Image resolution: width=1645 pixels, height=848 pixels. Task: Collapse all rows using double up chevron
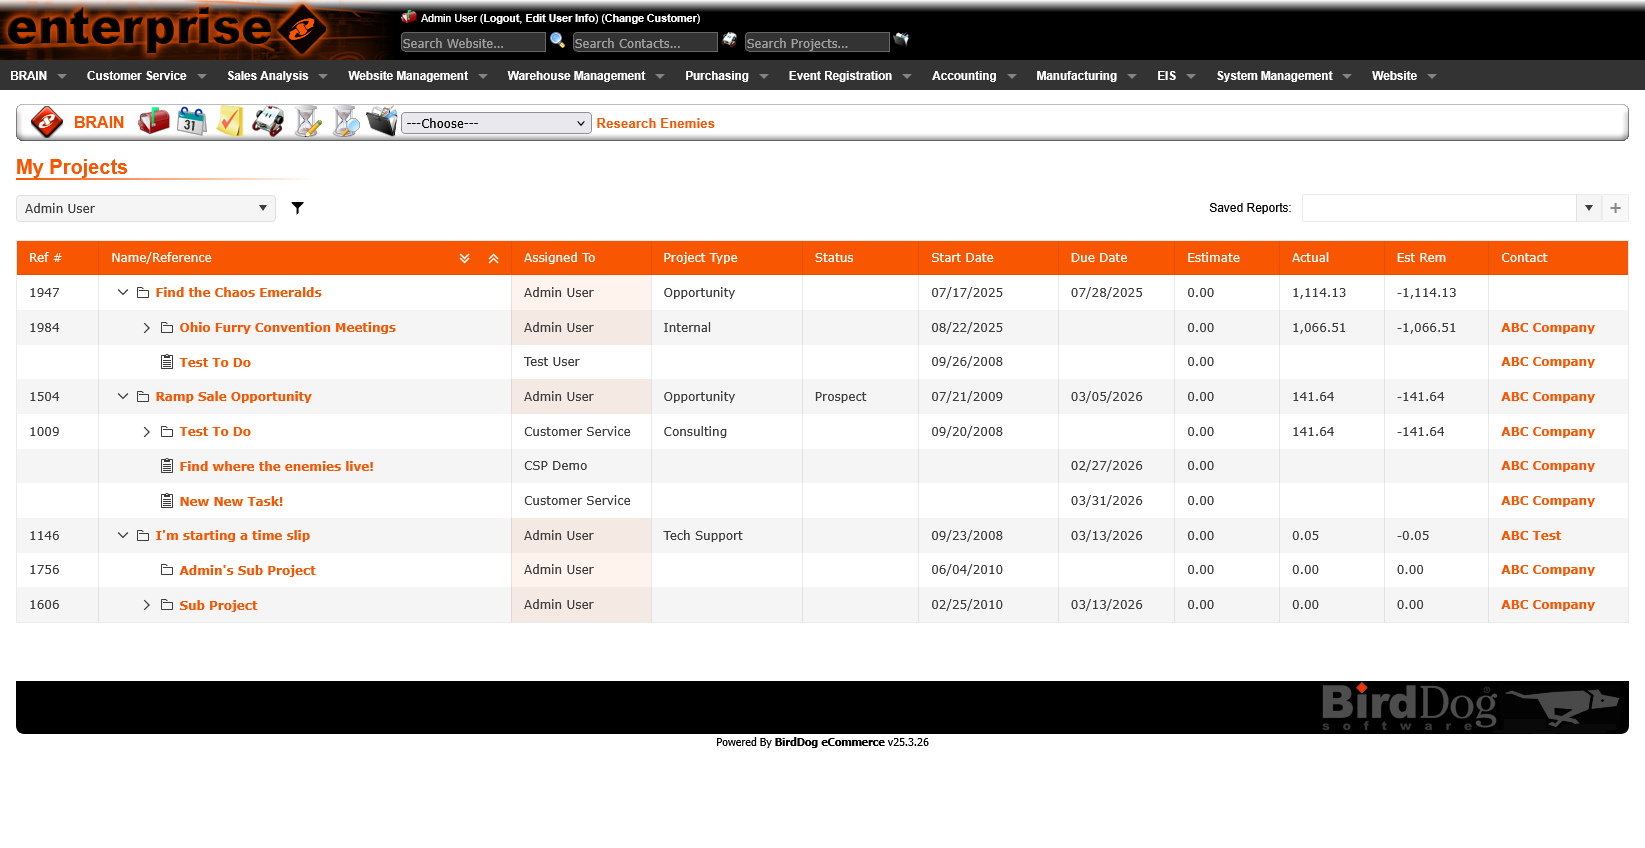(493, 258)
